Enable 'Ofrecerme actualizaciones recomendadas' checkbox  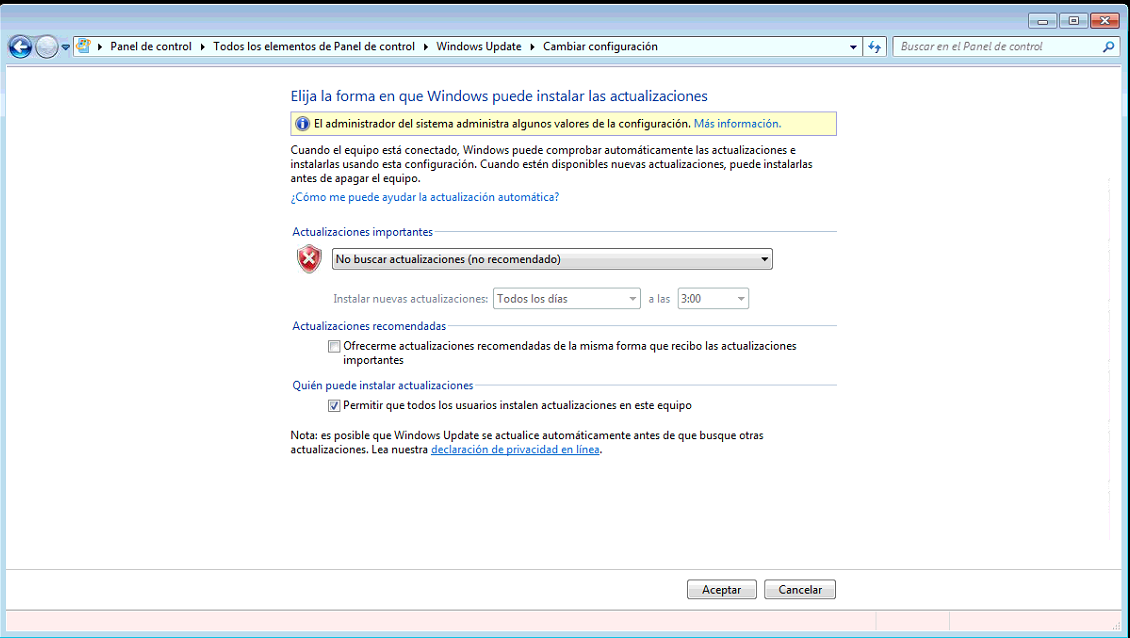tap(334, 346)
